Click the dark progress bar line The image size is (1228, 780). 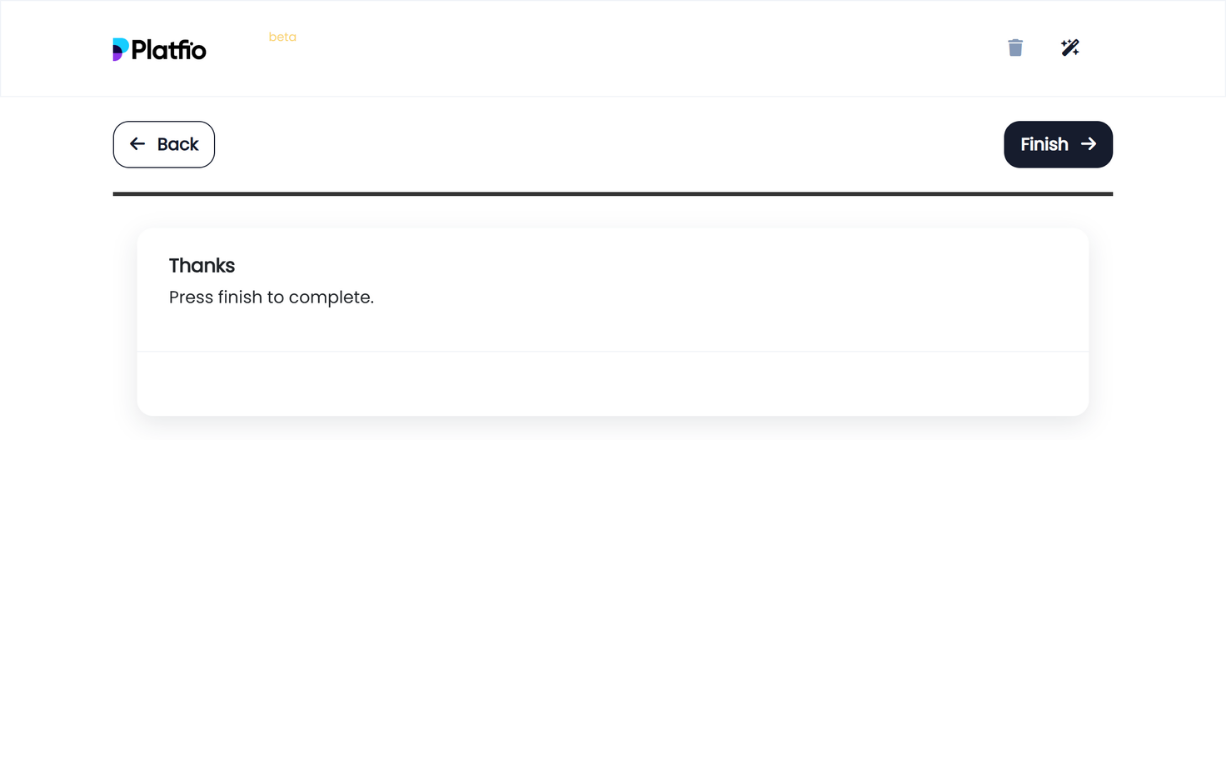point(612,194)
